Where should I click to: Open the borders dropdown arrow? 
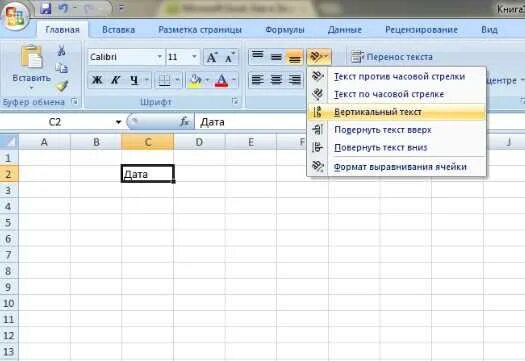[x=177, y=80]
